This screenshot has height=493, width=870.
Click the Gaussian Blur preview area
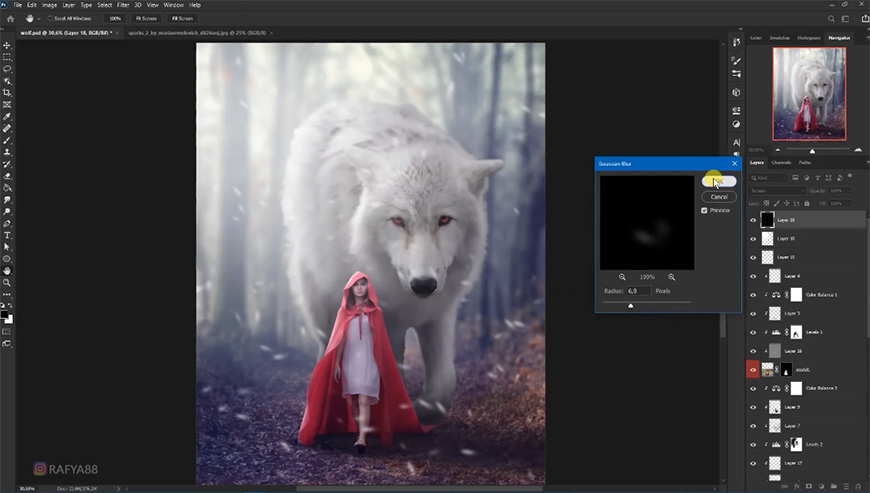[647, 222]
